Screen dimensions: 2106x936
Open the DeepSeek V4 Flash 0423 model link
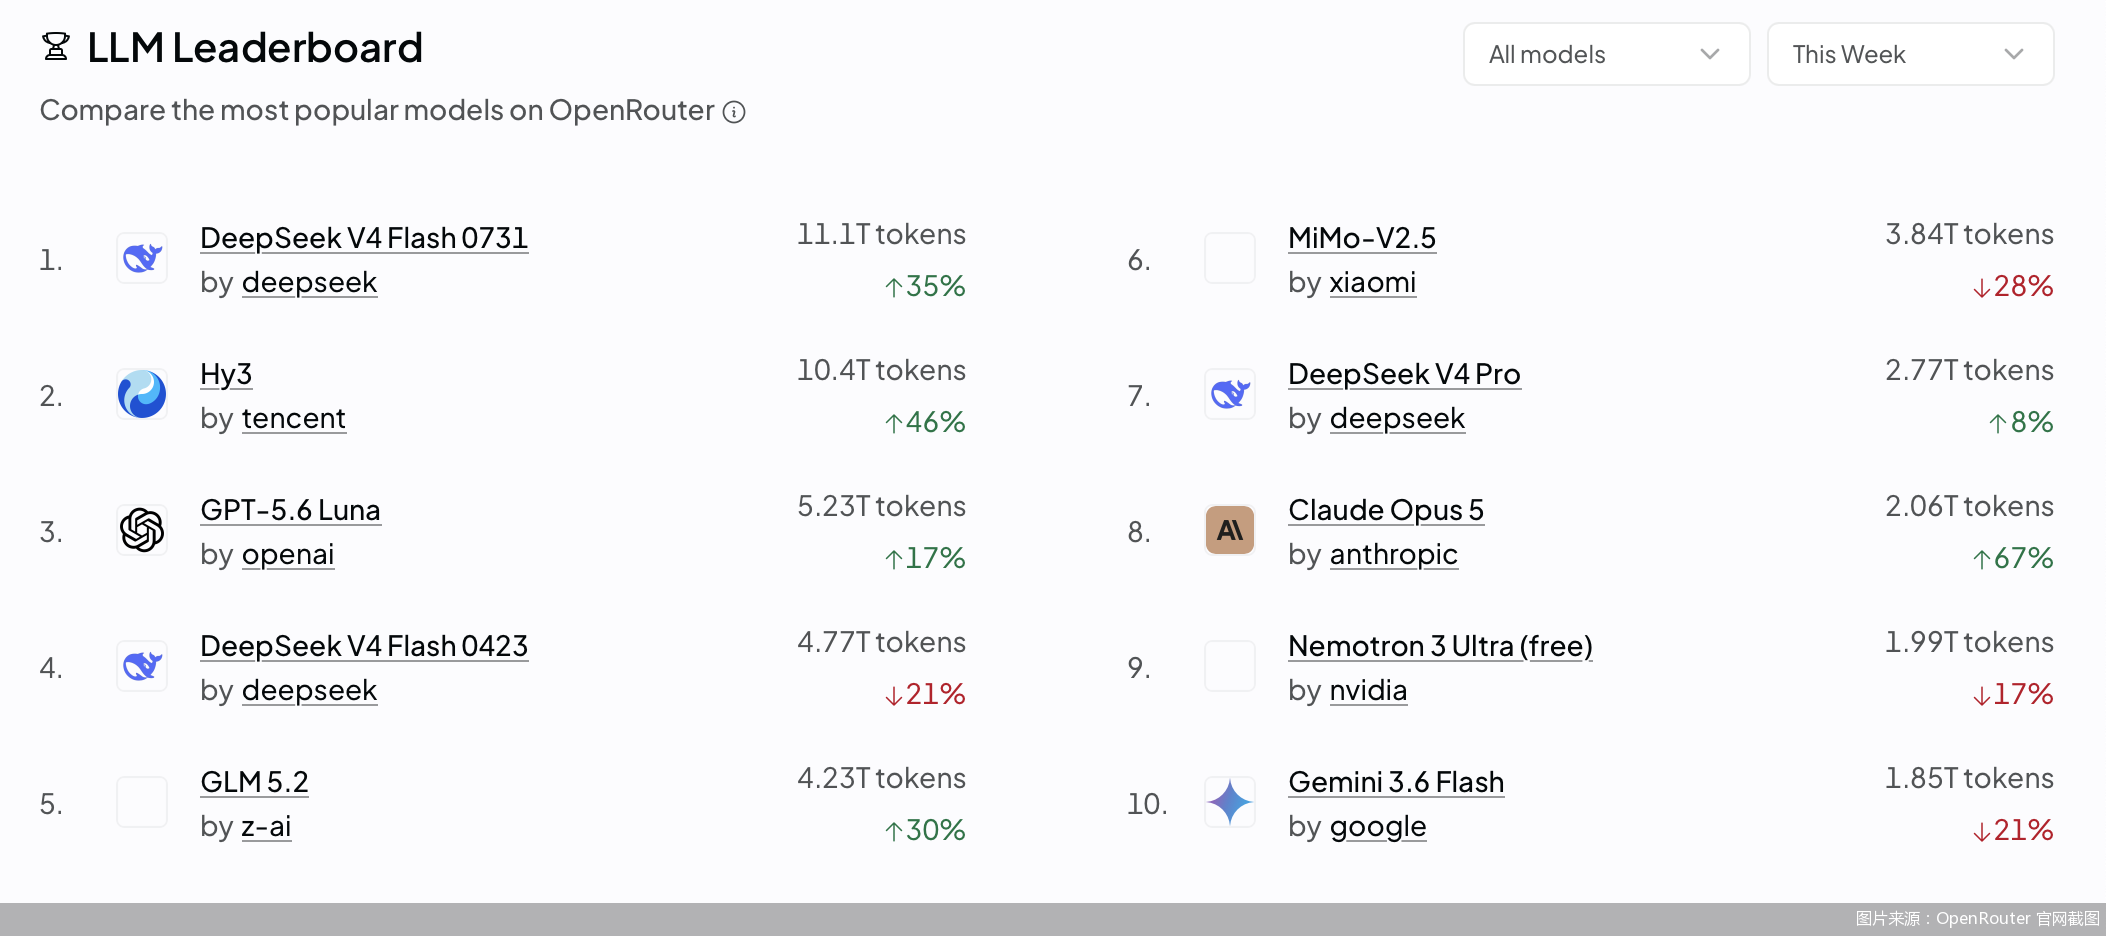[x=364, y=646]
